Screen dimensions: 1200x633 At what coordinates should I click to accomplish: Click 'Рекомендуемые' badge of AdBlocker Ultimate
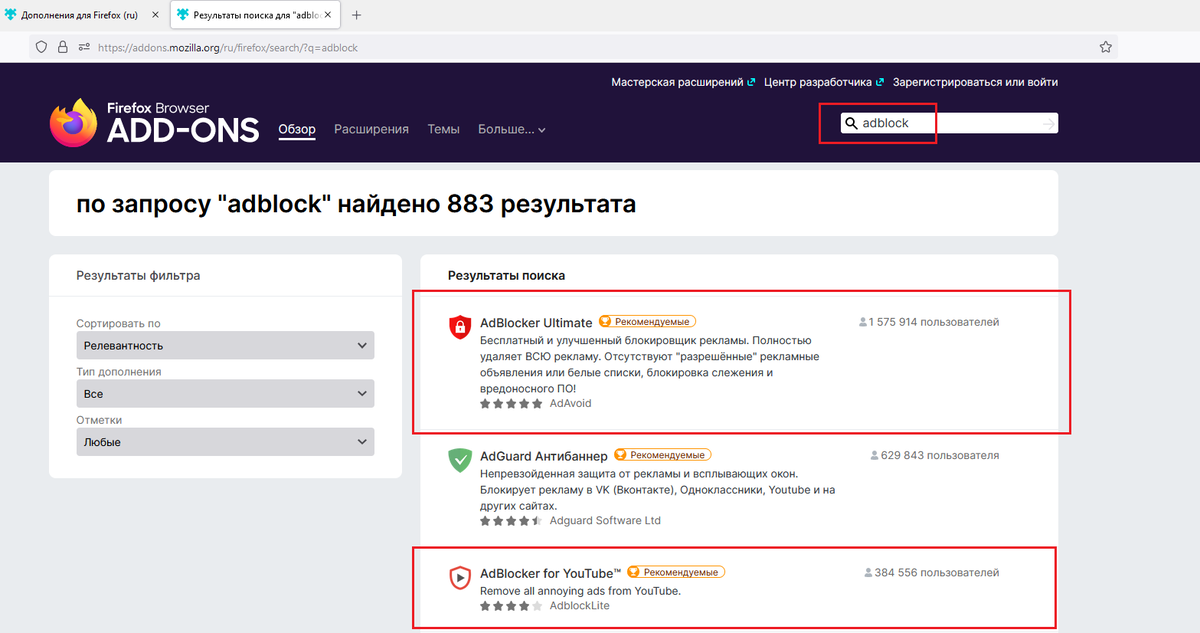(x=647, y=322)
